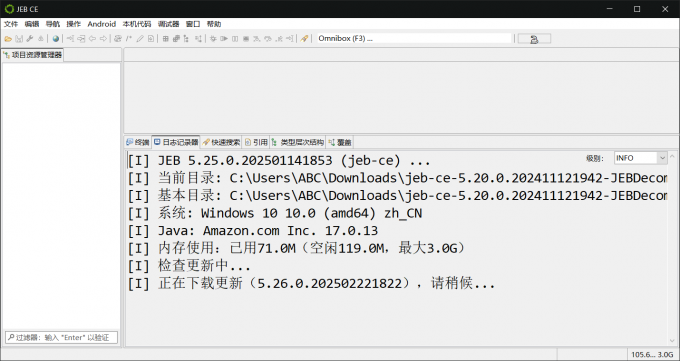
Task: Click log line starting with 内存使用
Action: 297,248
